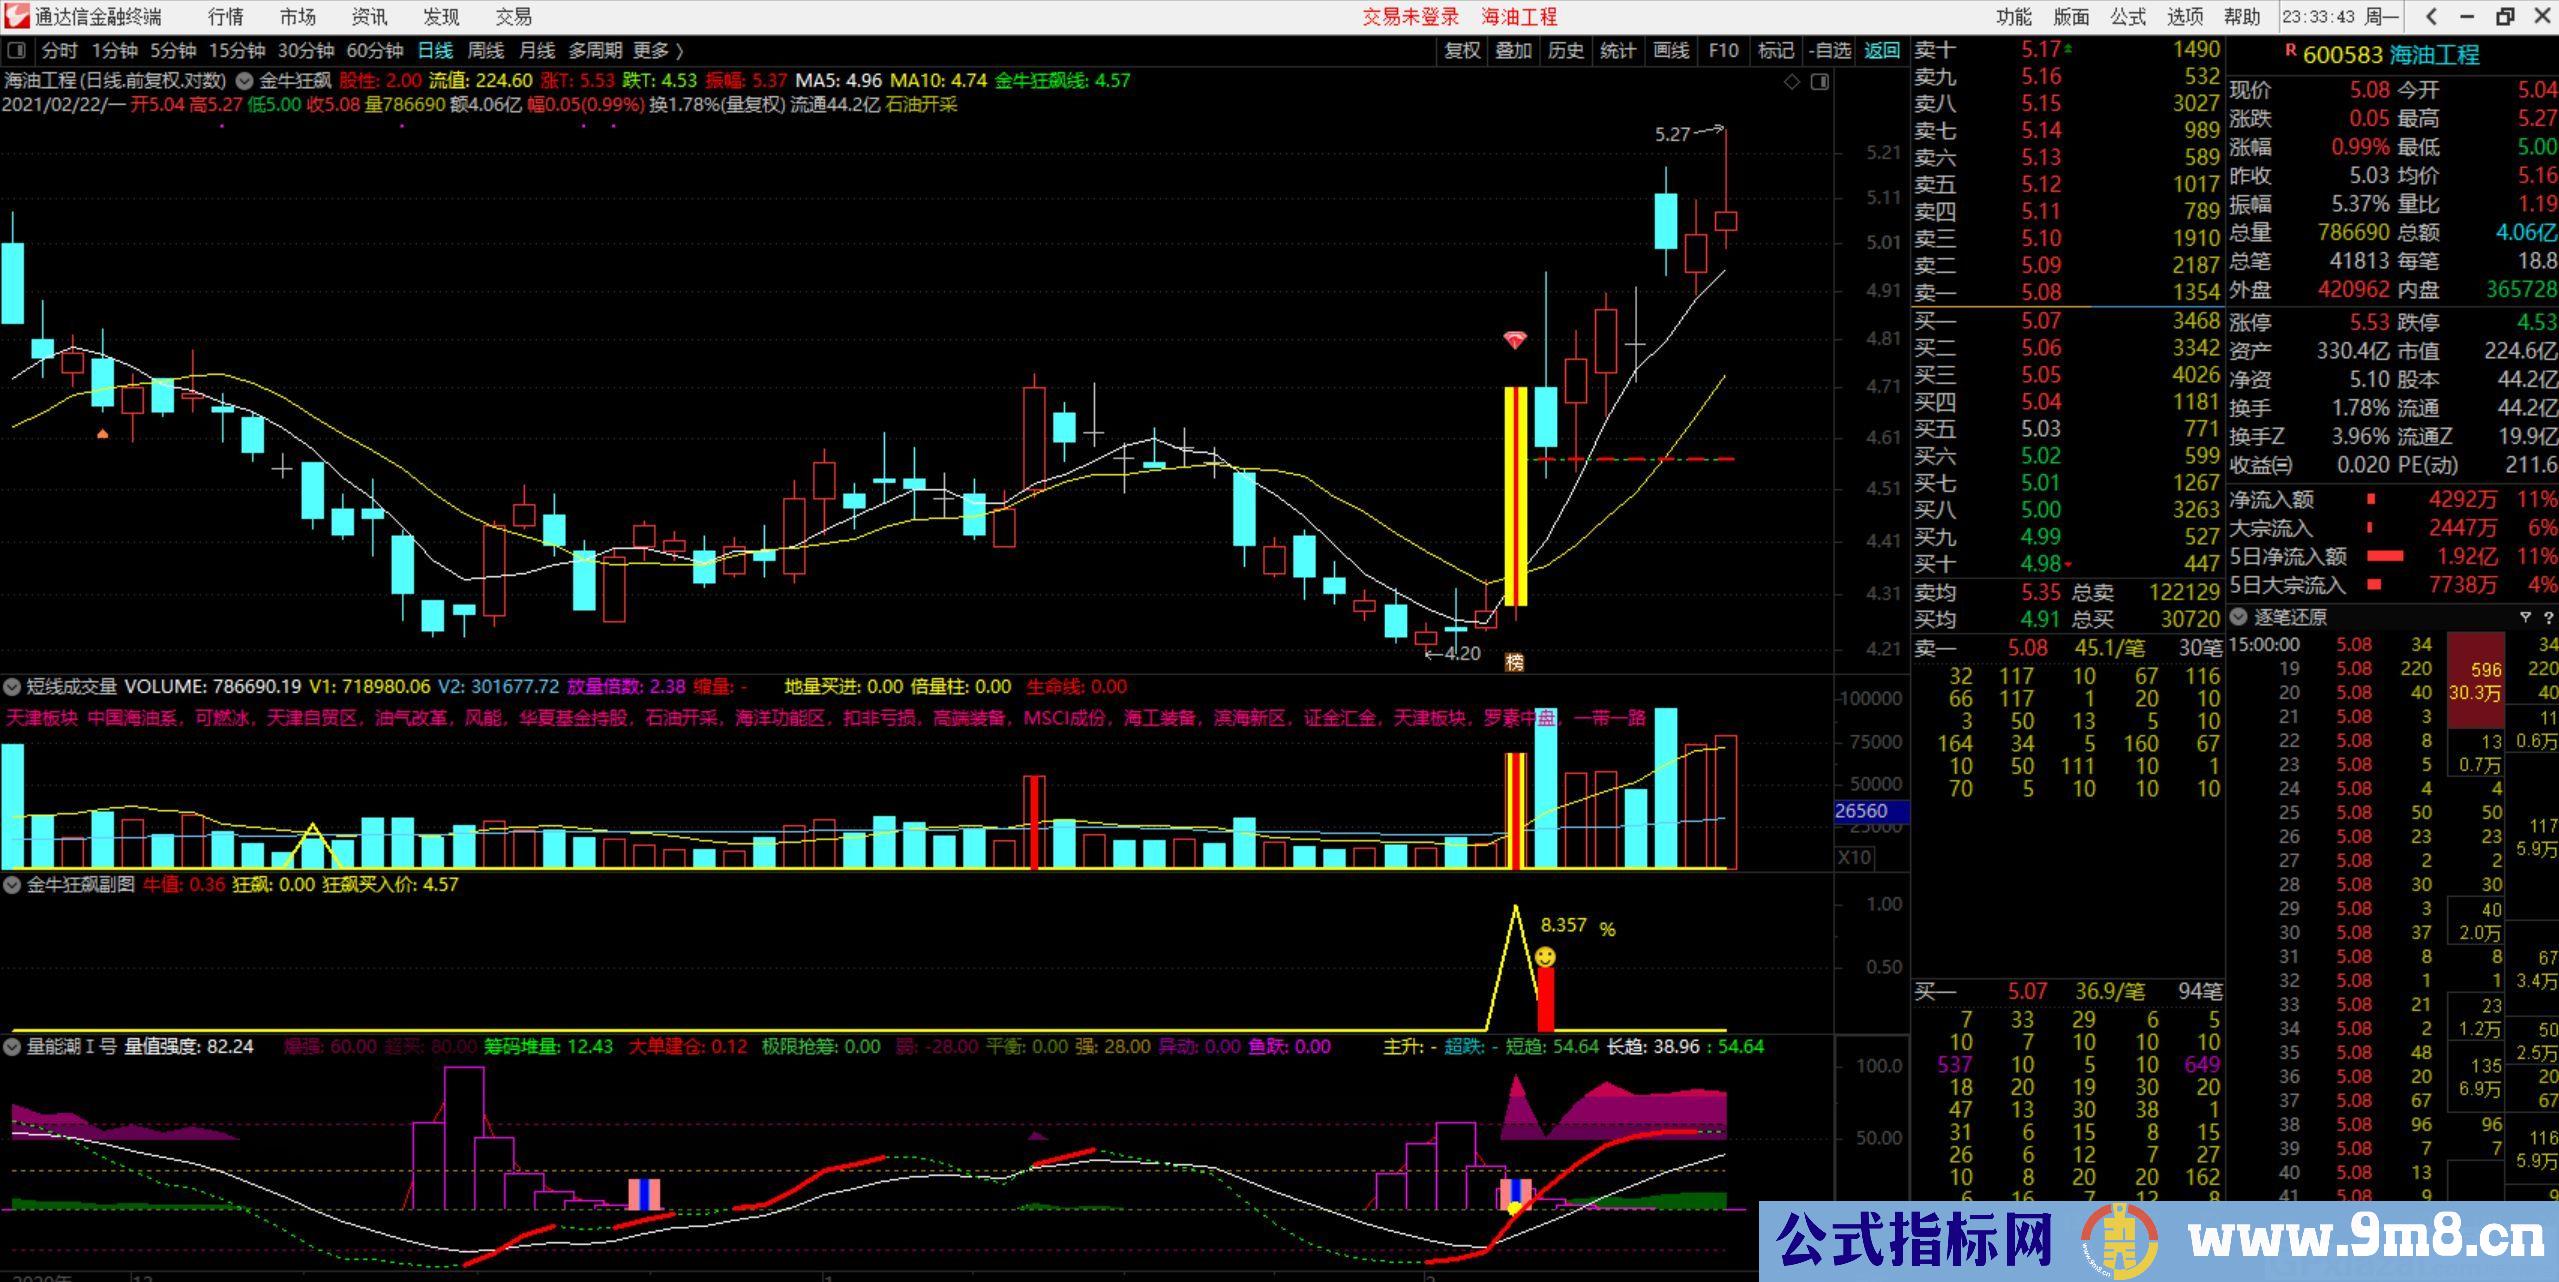
Task: Open the 交易 menu
Action: (x=514, y=17)
